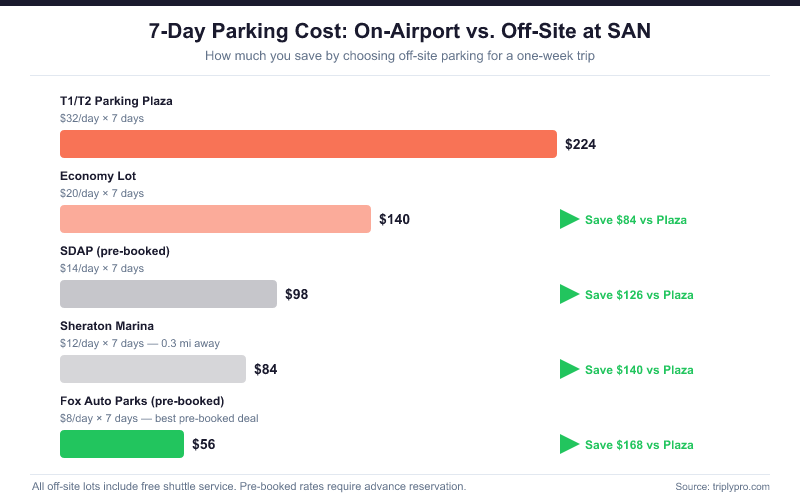Click the T1/T2 Parking Plaza orange bar
Screen dimensions: 800x500
click(308, 144)
